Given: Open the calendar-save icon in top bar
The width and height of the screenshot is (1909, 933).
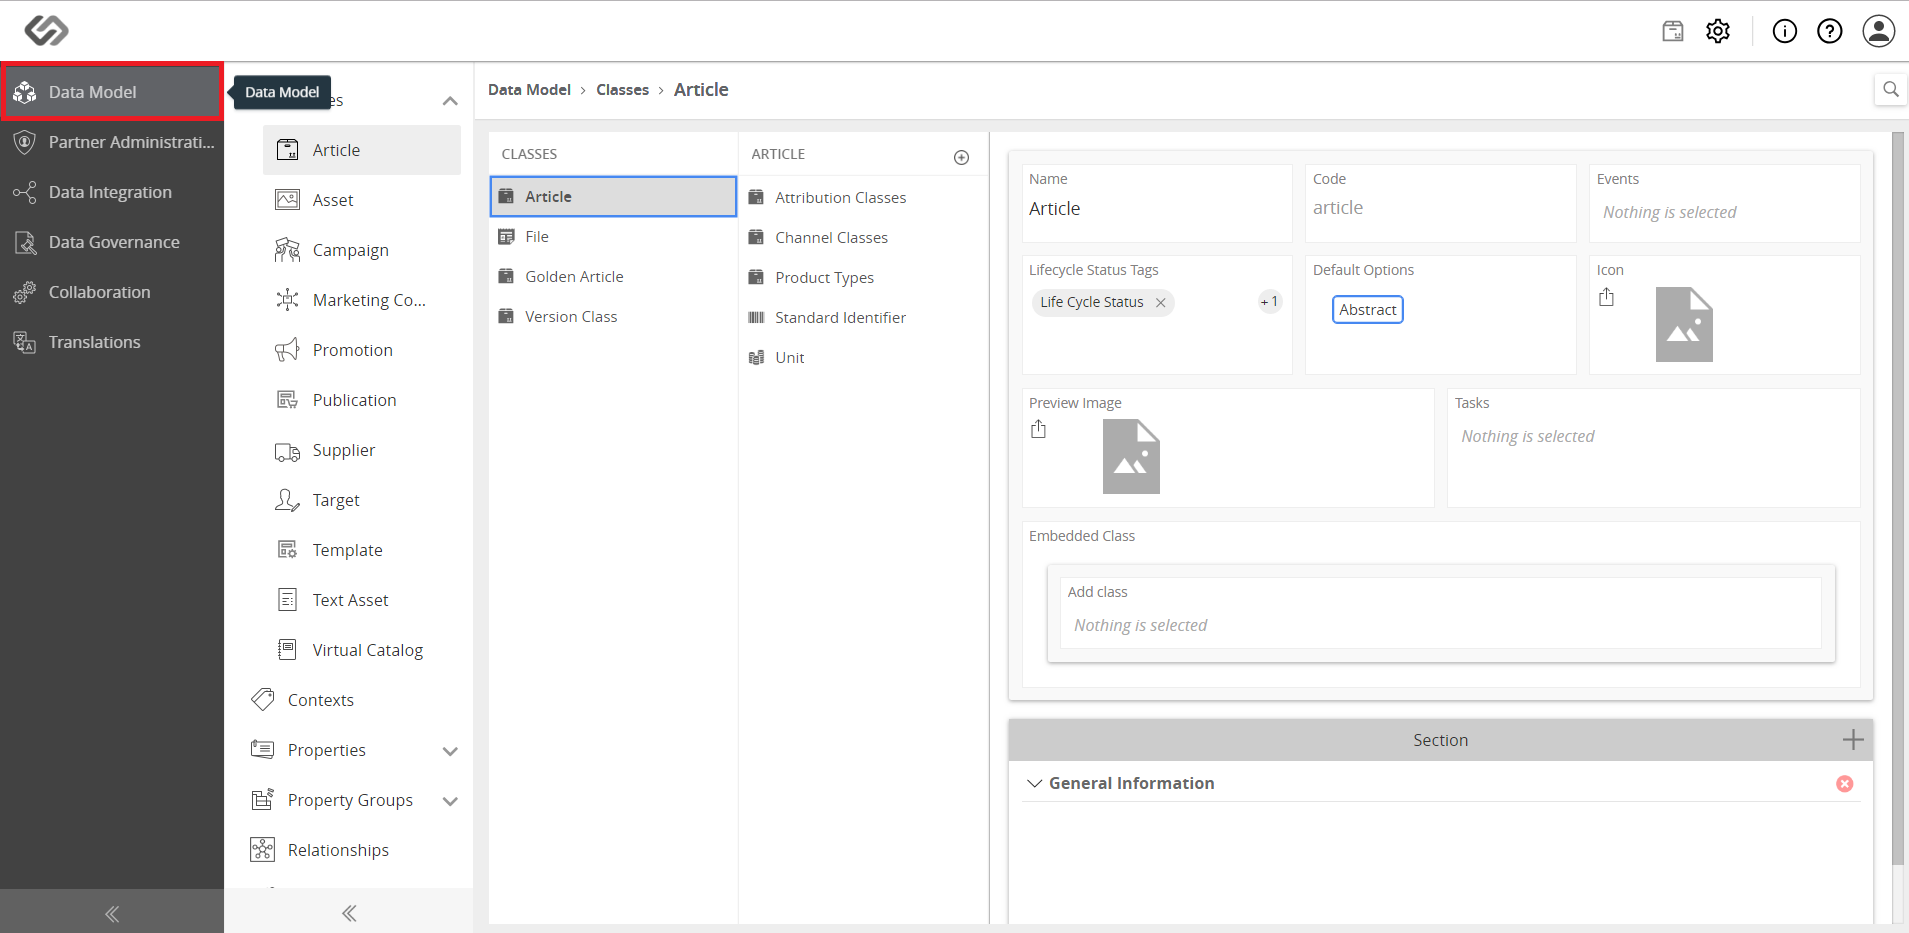Looking at the screenshot, I should 1673,31.
